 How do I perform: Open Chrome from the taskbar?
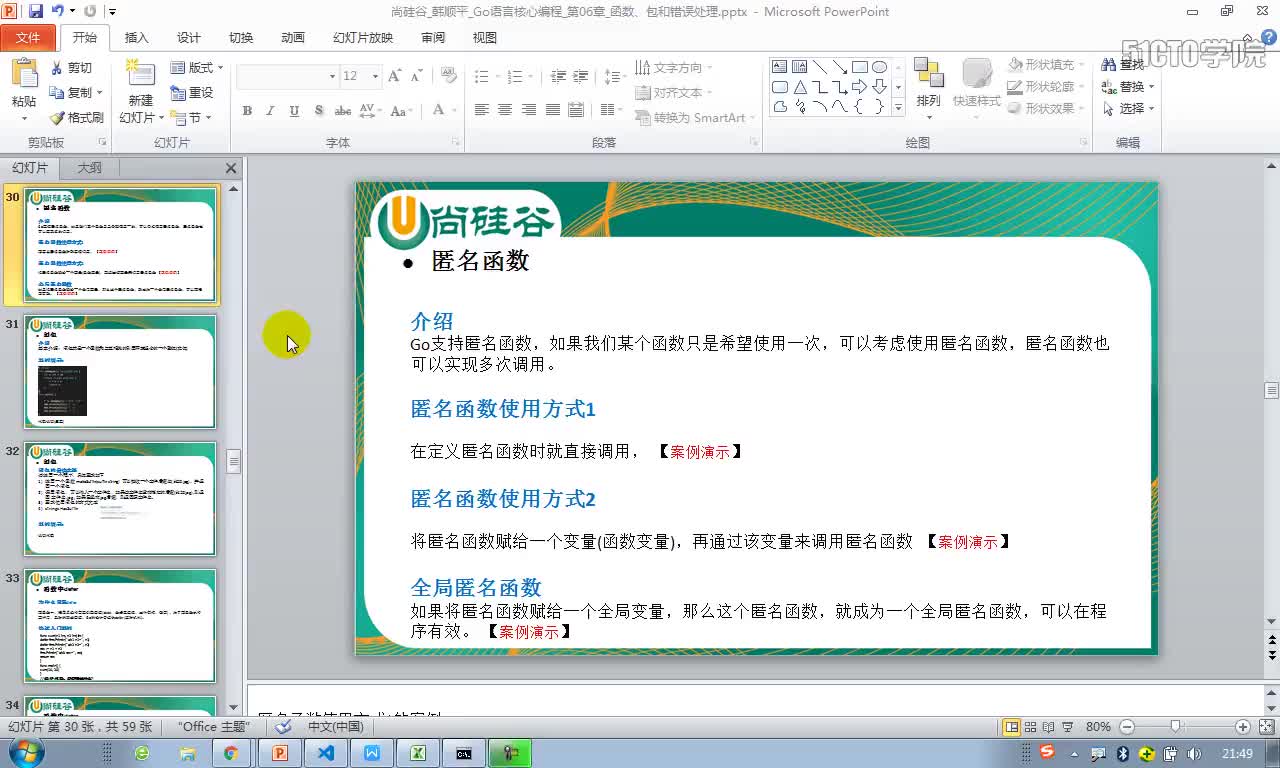pos(231,753)
